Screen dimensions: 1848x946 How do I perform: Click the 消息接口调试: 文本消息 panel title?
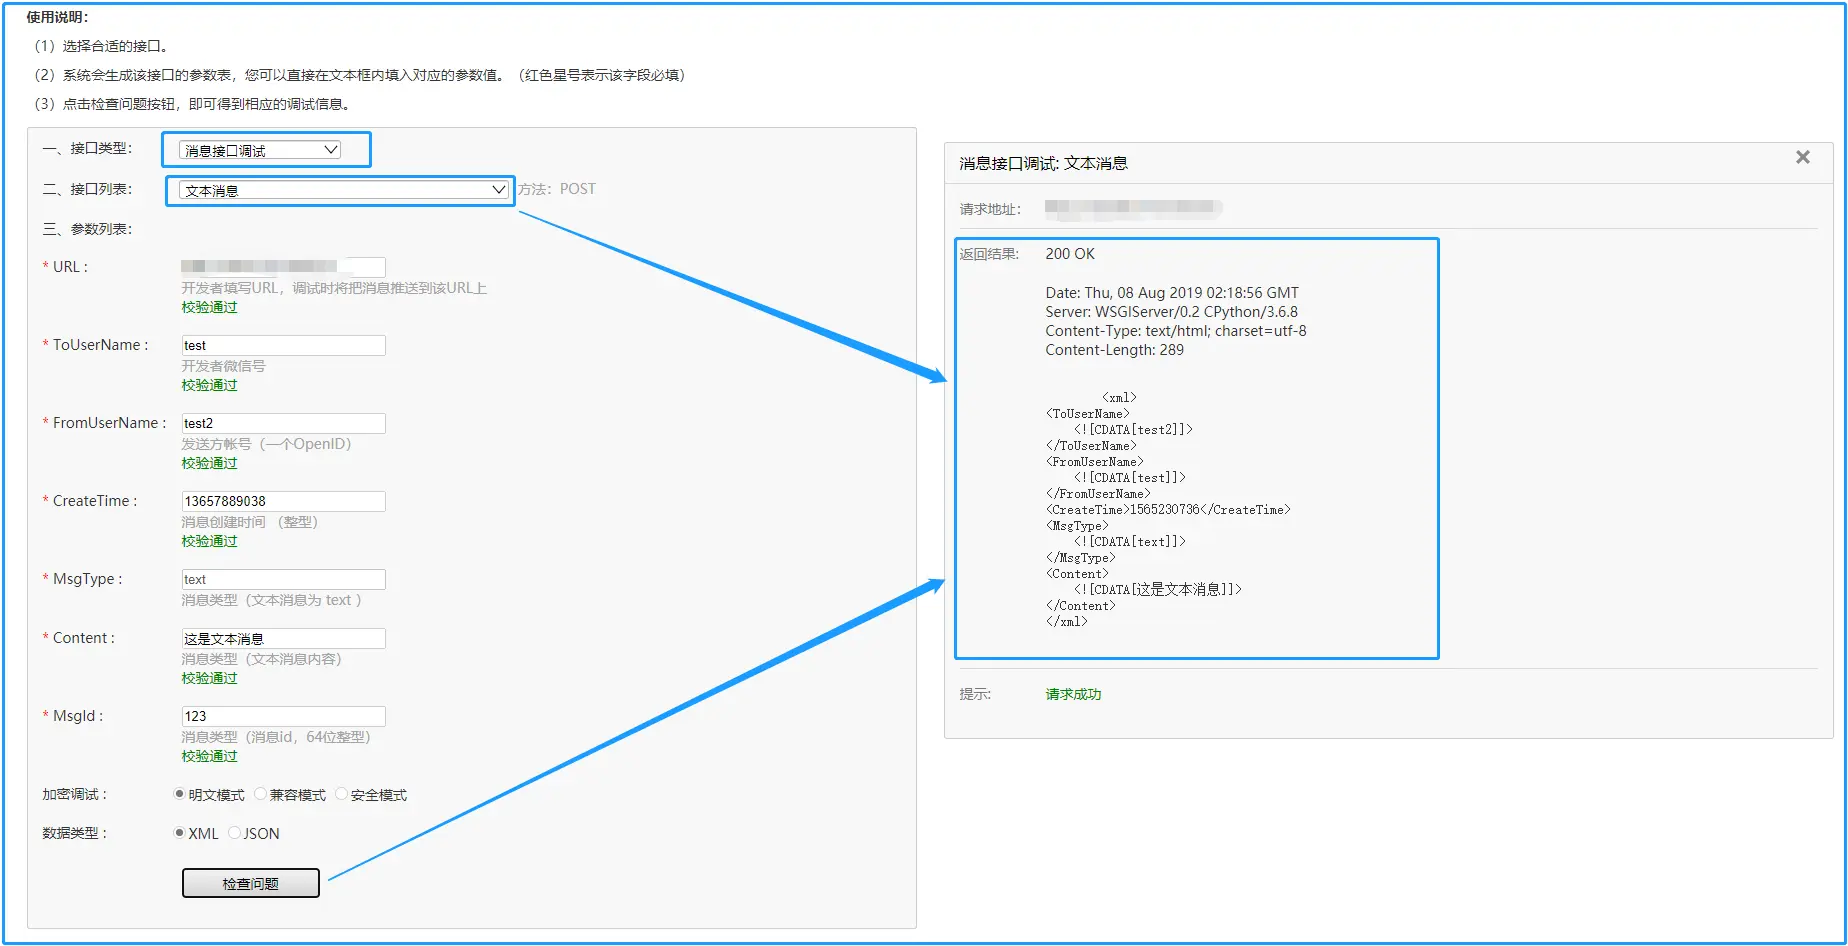[x=1043, y=163]
